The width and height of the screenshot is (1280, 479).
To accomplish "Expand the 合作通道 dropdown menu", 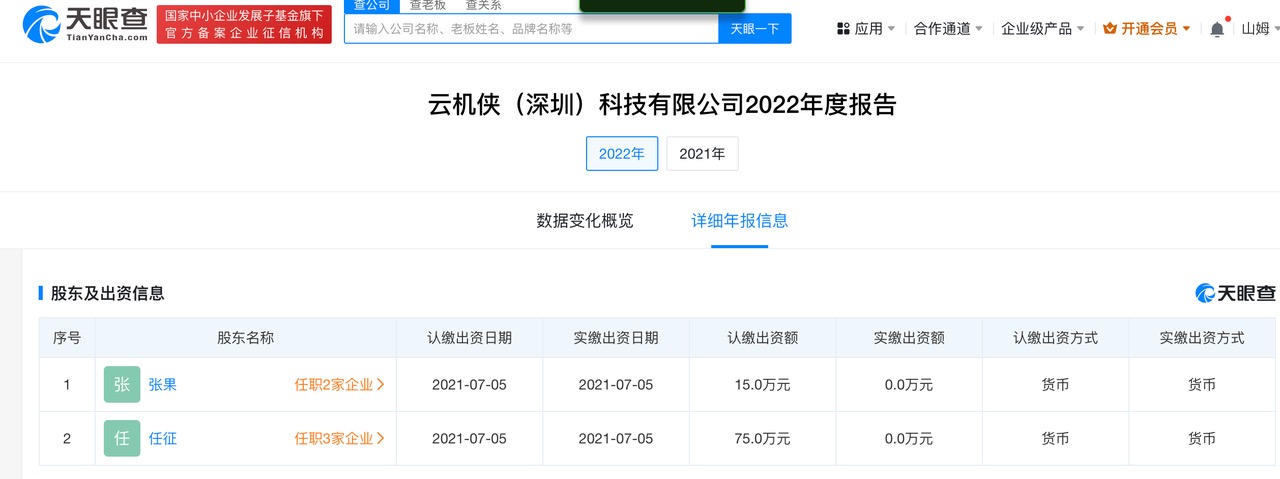I will pyautogui.click(x=947, y=29).
